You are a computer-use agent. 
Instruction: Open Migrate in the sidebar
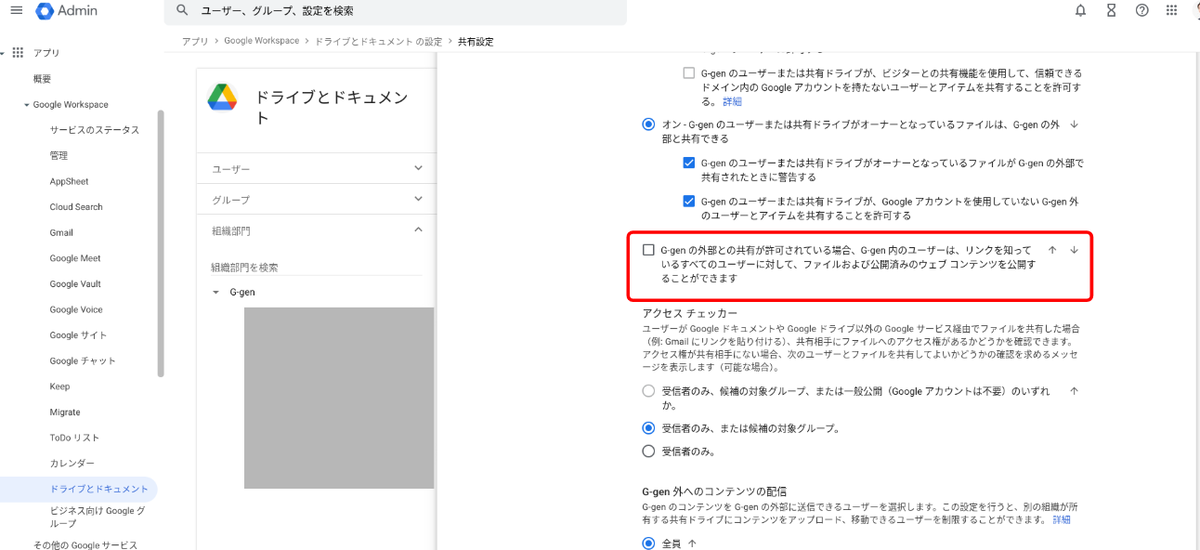[65, 412]
